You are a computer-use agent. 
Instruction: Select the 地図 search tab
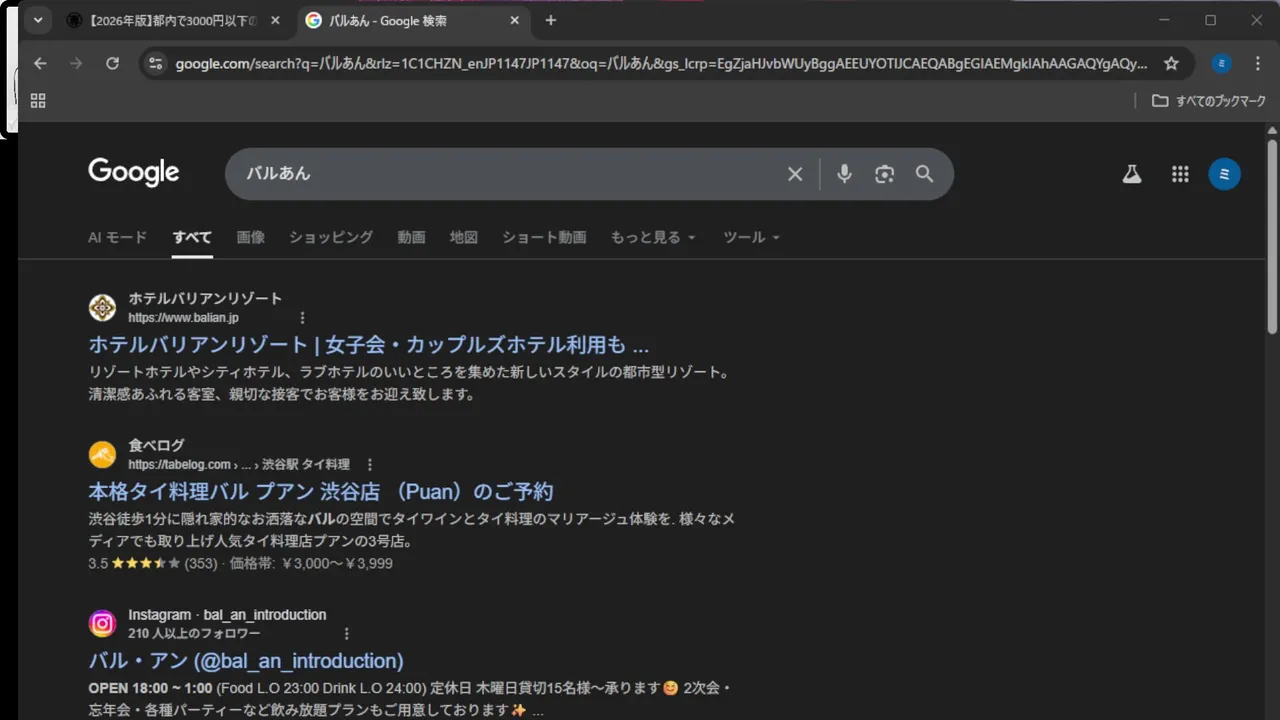464,237
